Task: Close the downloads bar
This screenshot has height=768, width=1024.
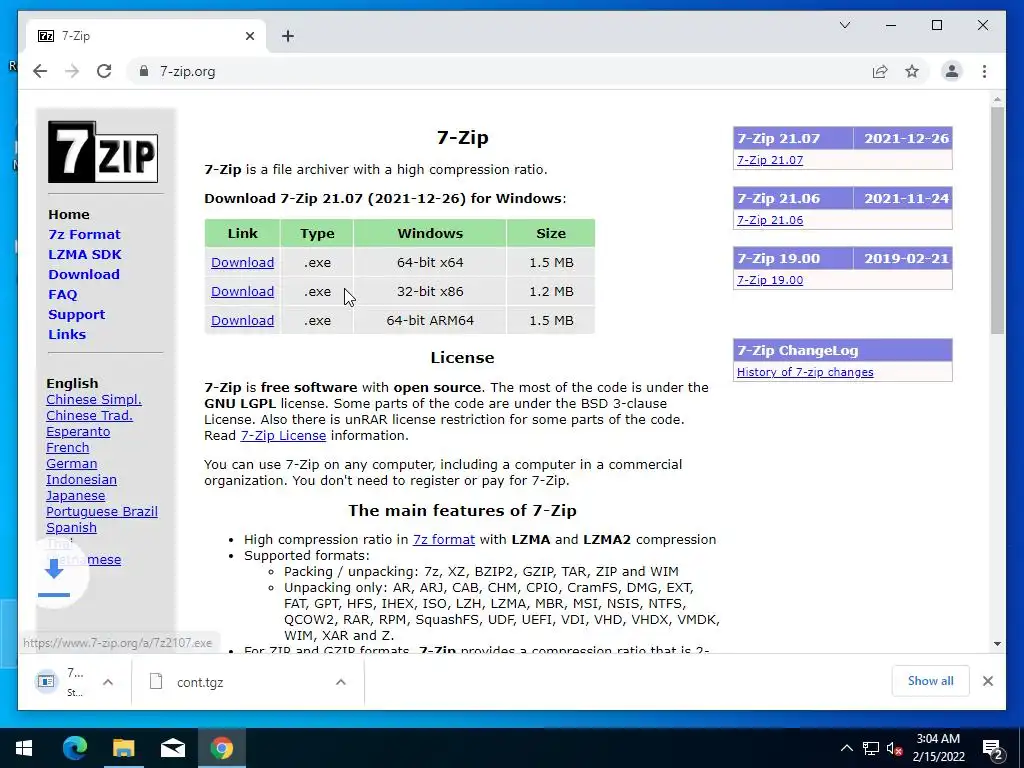Action: tap(987, 681)
